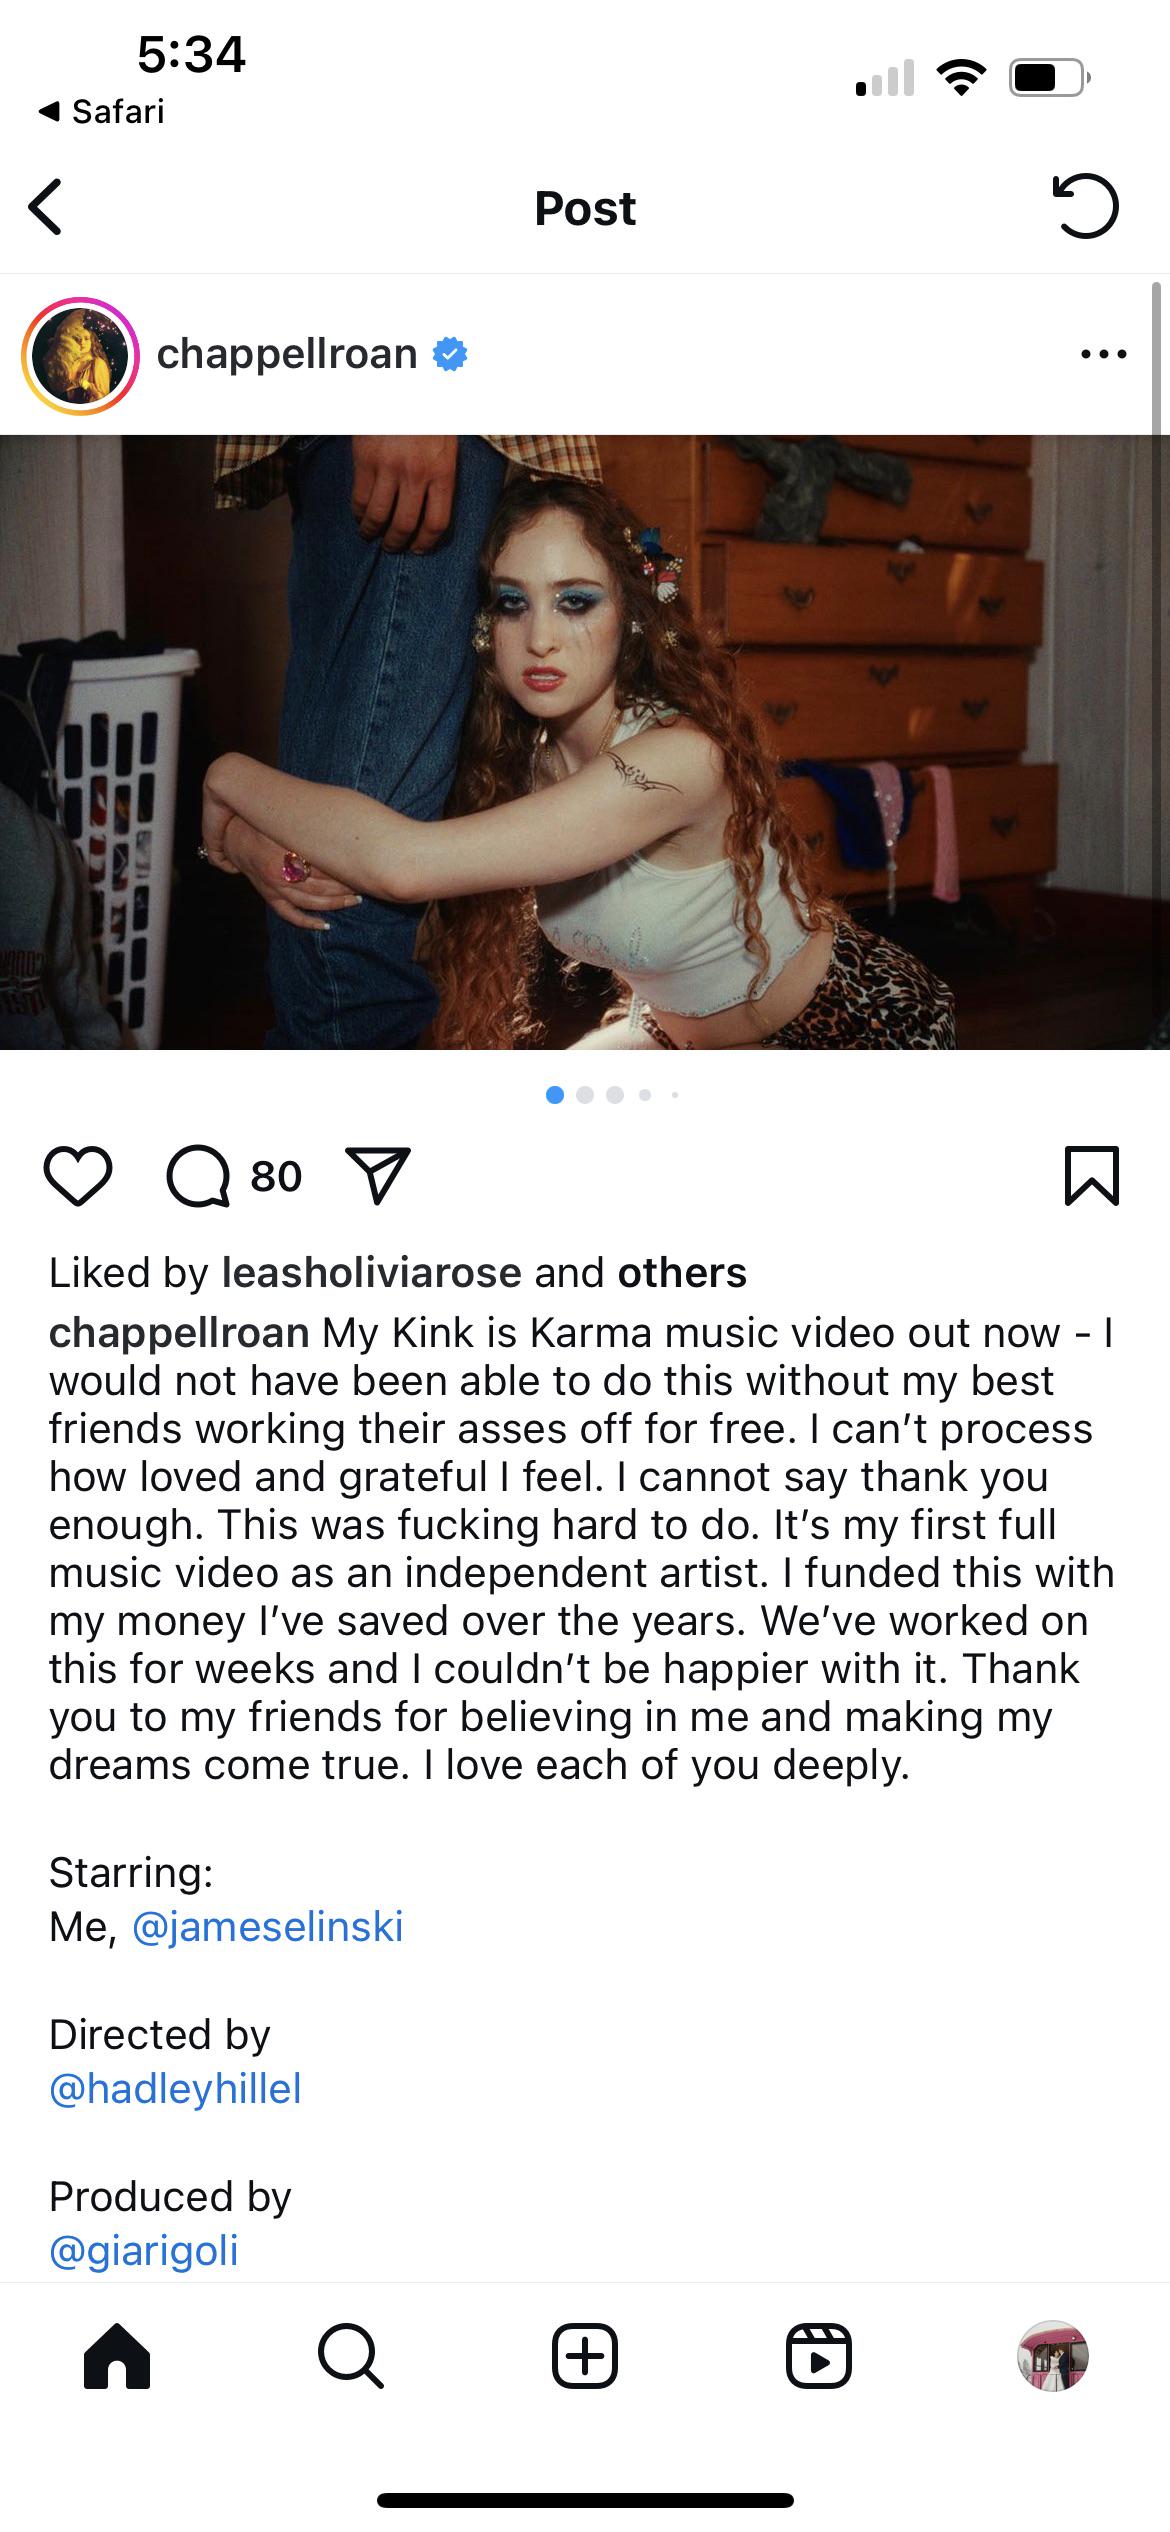Tap chappellroan username in post header
Viewport: 1170px width, 2532px height.
[x=287, y=354]
